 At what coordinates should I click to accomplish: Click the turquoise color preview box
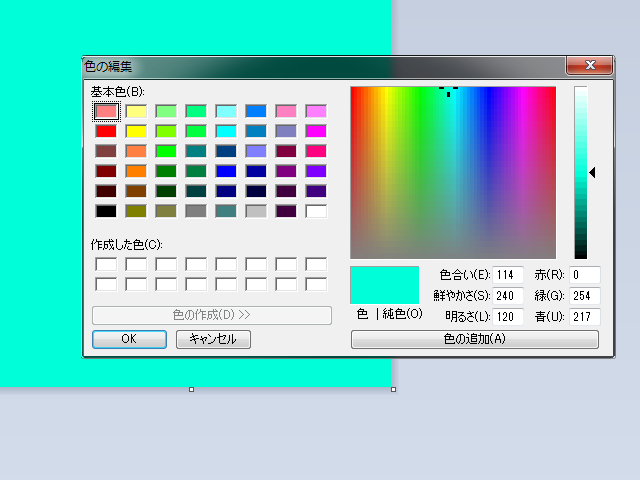[x=384, y=285]
